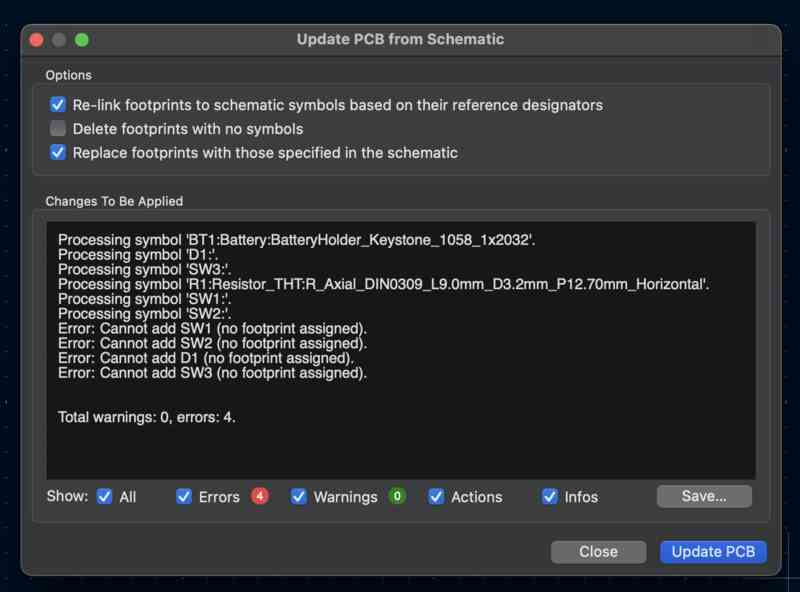Untick the Warnings filter checkbox
Viewport: 800px width, 592px height.
299,497
